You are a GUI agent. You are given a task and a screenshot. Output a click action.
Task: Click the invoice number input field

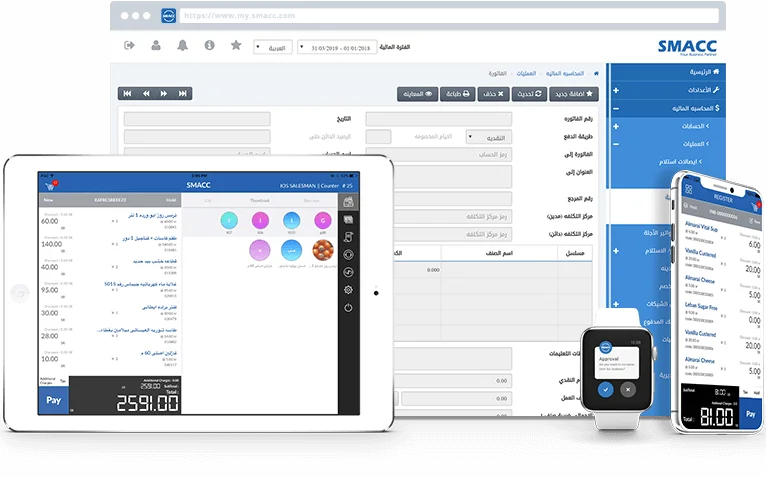[439, 119]
